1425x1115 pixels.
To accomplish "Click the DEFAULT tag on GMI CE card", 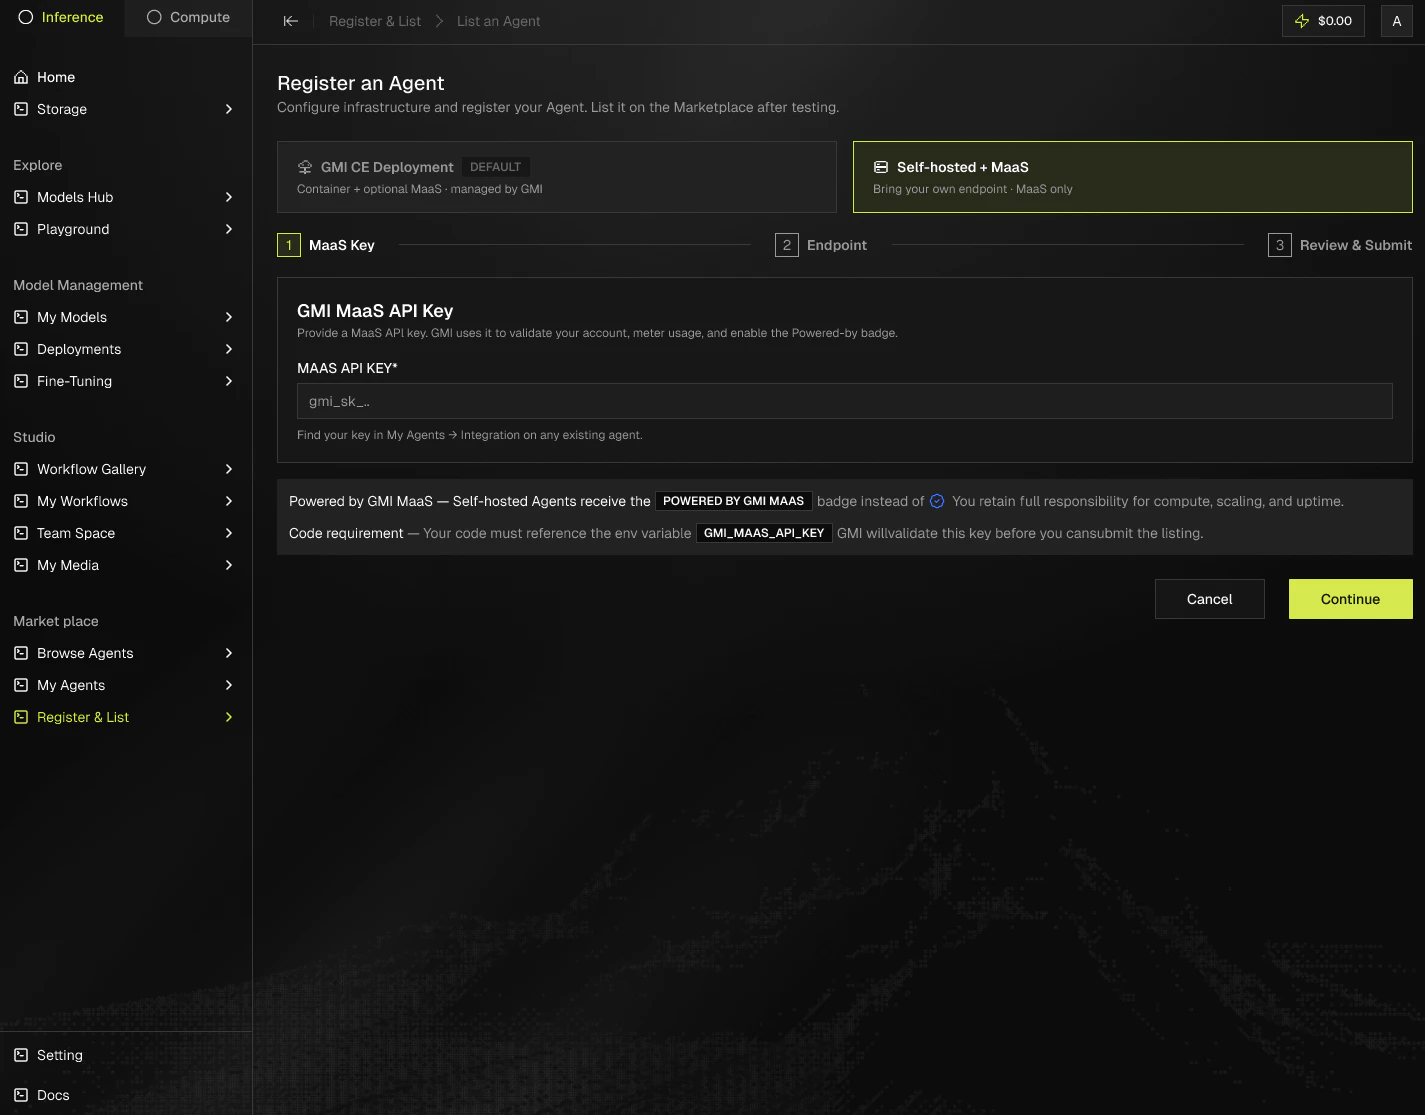I will click(x=496, y=167).
